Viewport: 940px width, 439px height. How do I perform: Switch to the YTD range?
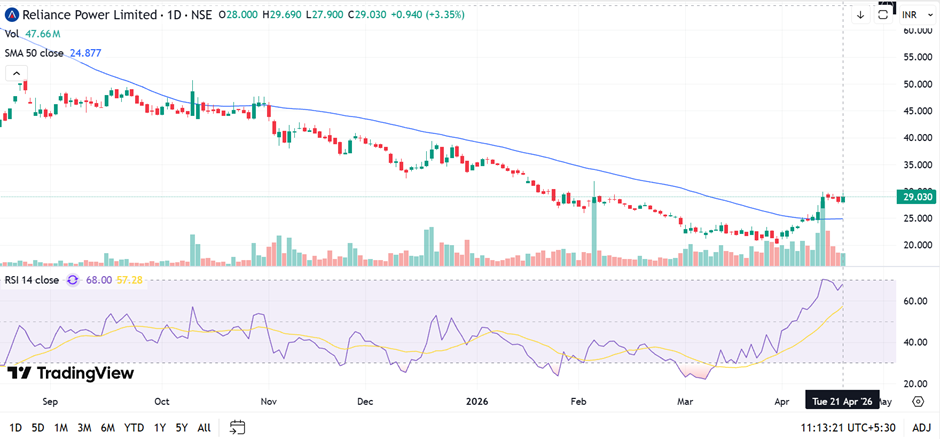point(133,427)
